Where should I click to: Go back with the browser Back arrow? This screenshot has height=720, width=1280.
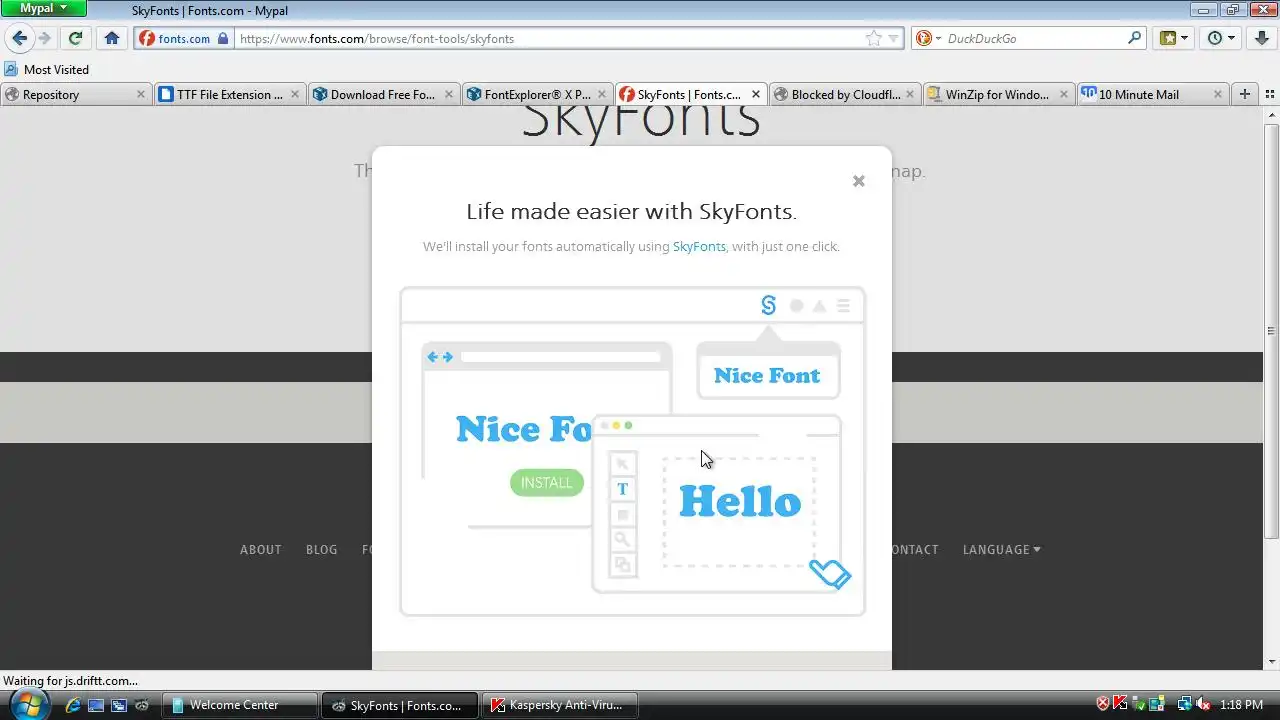click(x=19, y=38)
